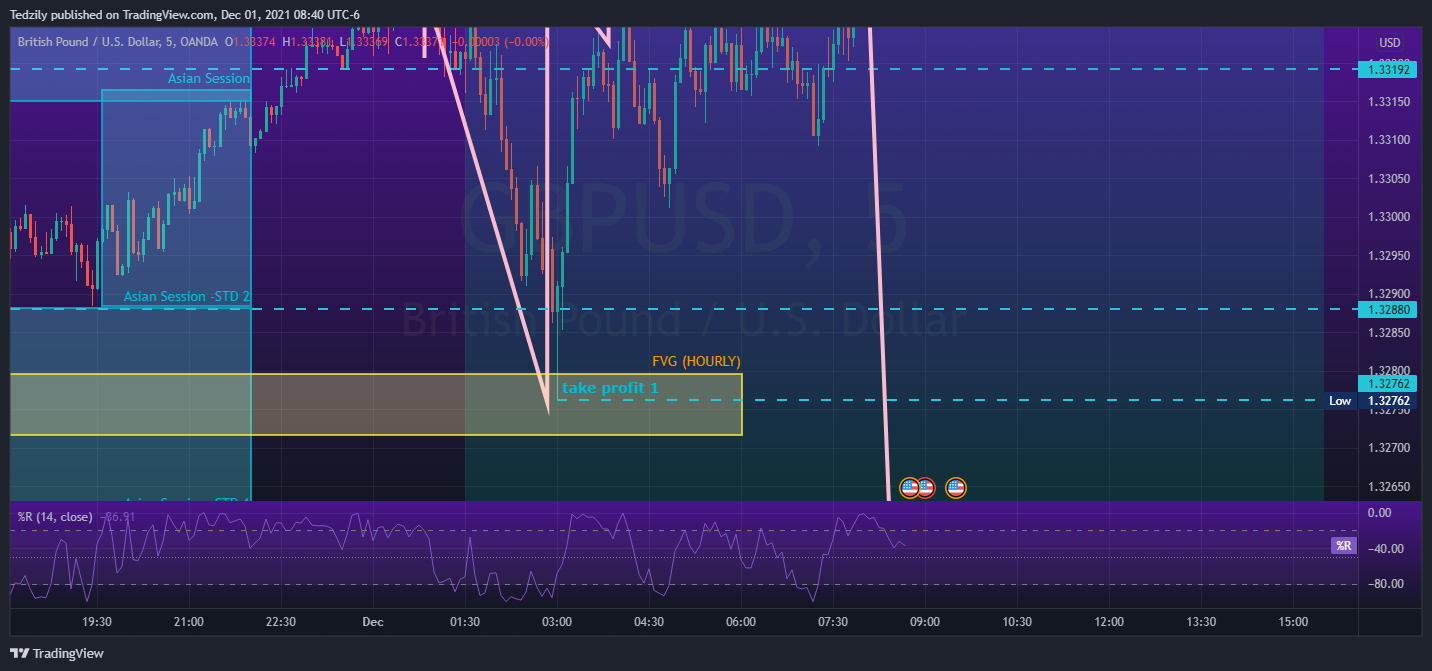This screenshot has height=671, width=1432.
Task: Select the 1.33192 cyan price label
Action: (x=1387, y=69)
